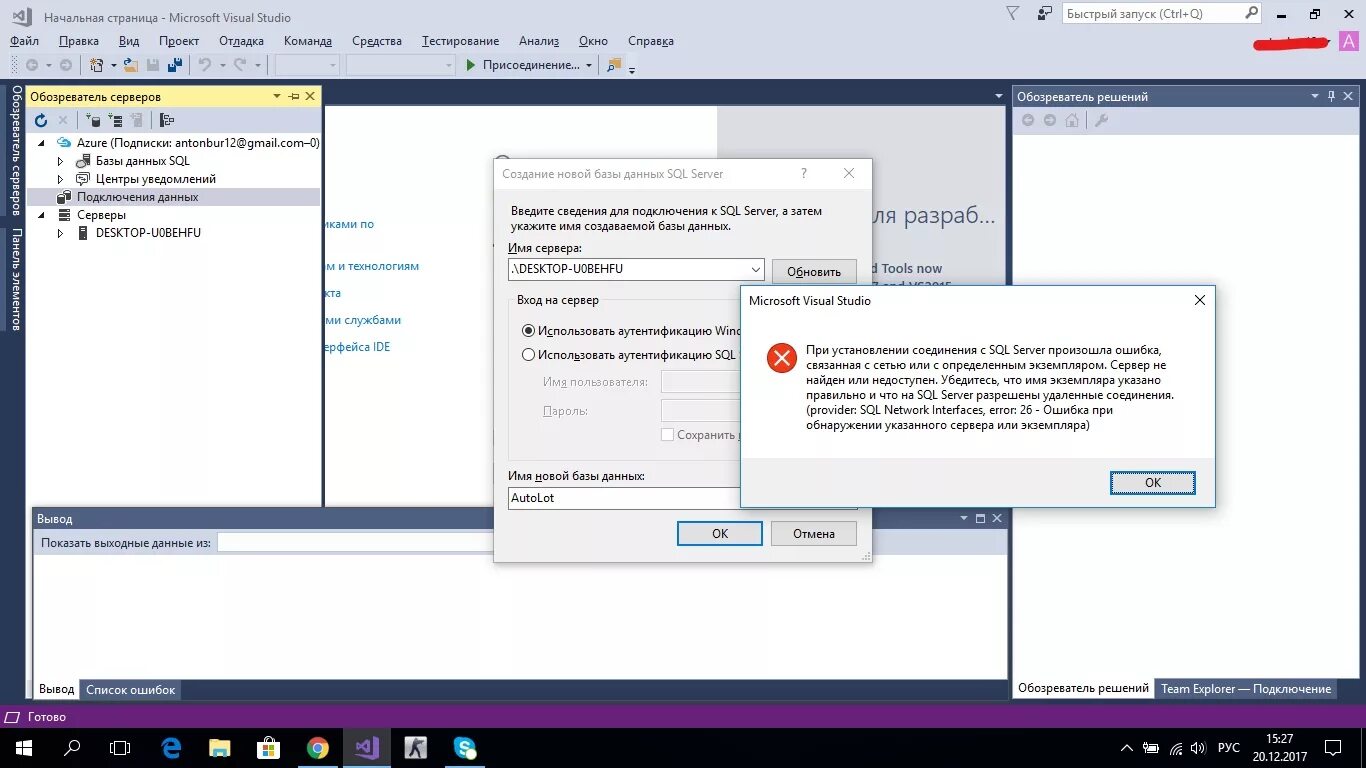
Task: Open Chrome from the taskbar
Action: pyautogui.click(x=317, y=748)
